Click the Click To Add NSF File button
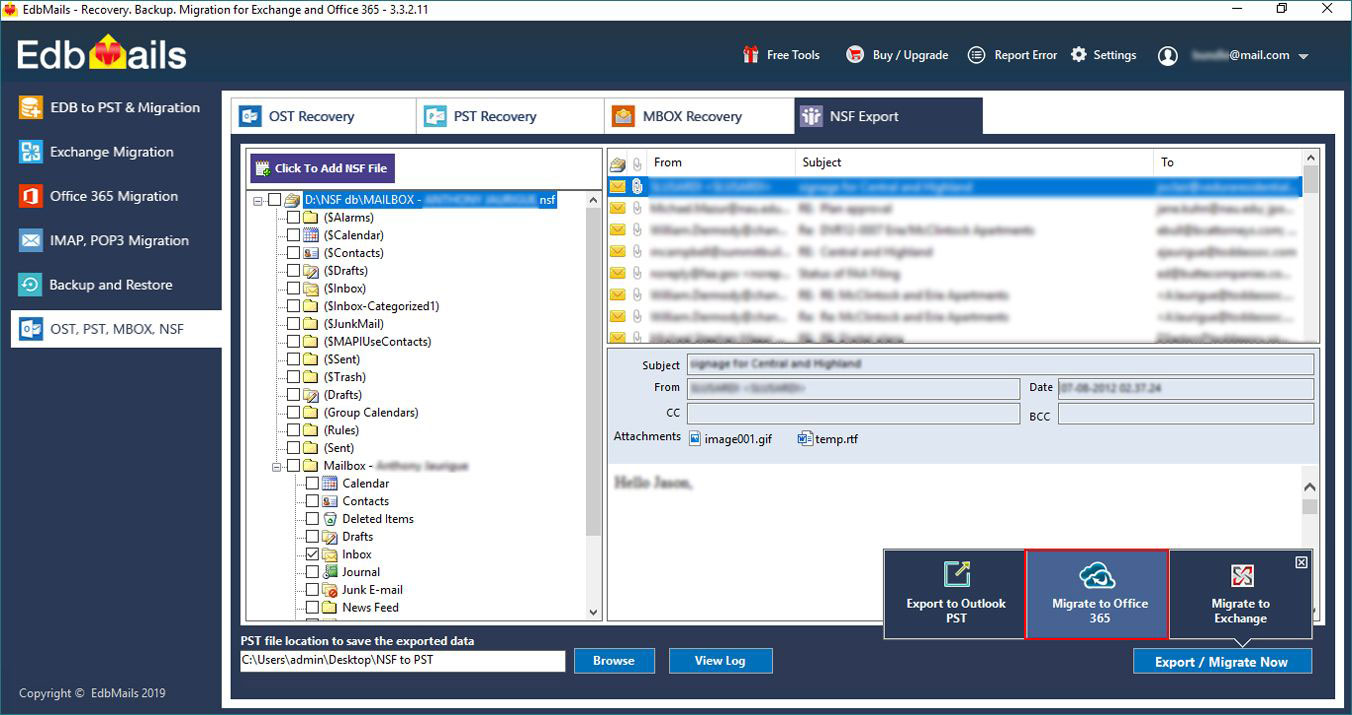This screenshot has height=715, width=1352. point(323,168)
